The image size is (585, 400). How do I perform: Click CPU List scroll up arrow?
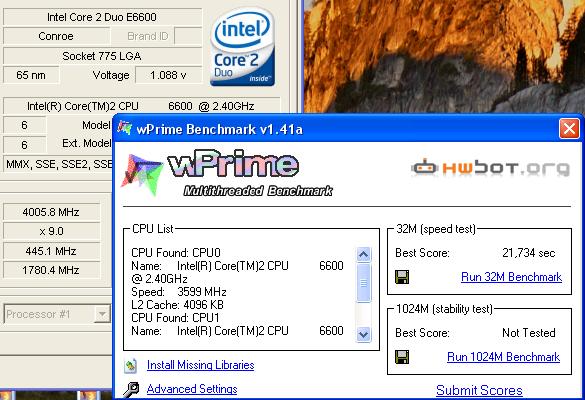click(x=363, y=254)
